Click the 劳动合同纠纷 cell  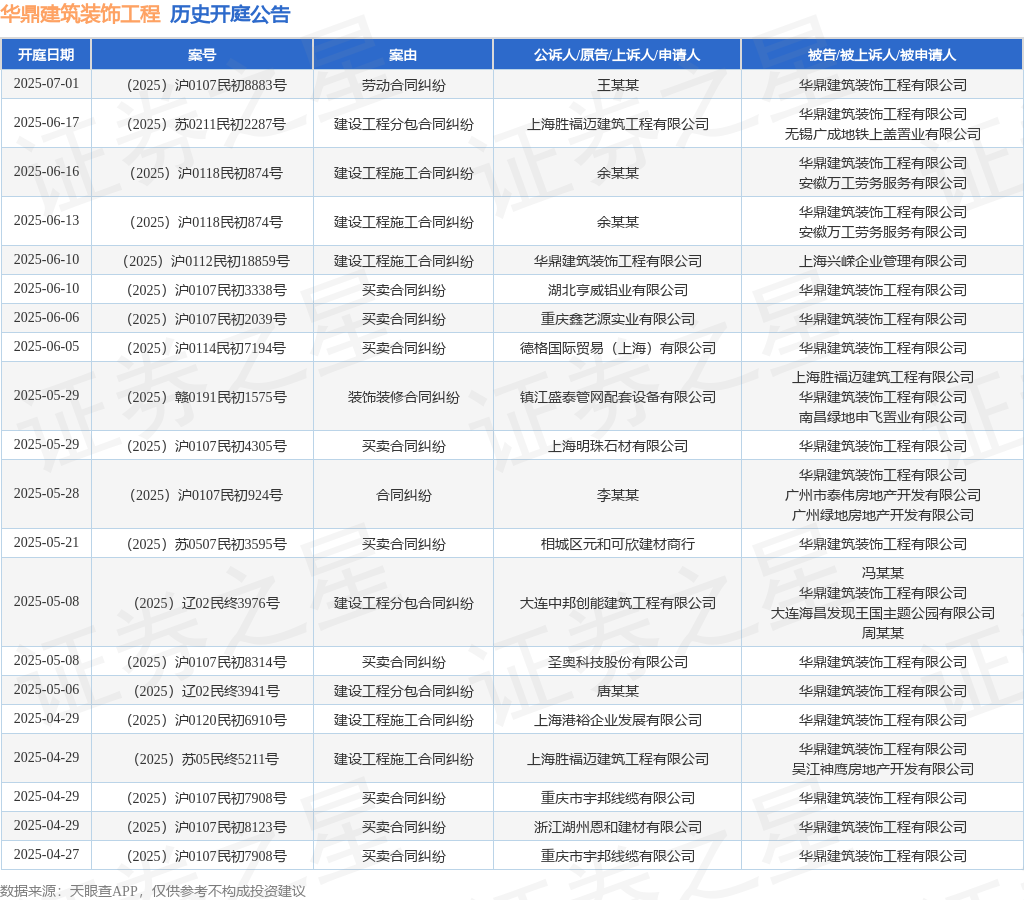[404, 85]
